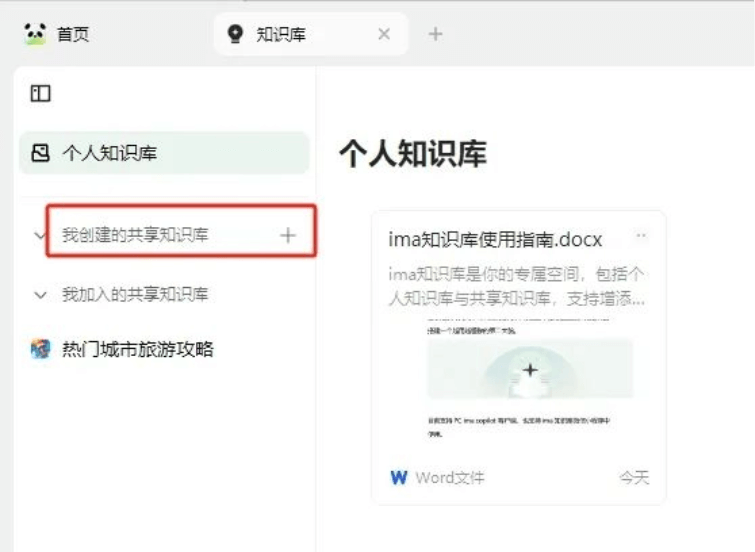Click the 热门城市旅游攻略 avatar icon

point(40,349)
